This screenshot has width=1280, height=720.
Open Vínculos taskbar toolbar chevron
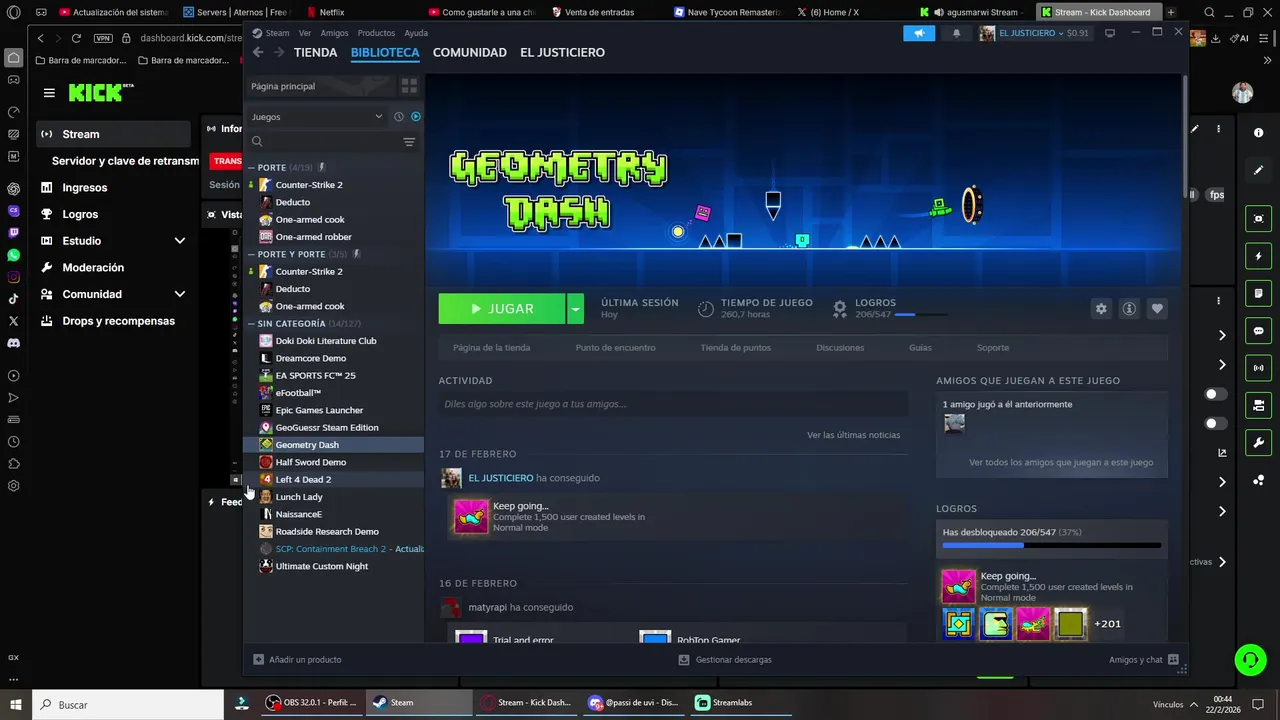coord(1194,704)
